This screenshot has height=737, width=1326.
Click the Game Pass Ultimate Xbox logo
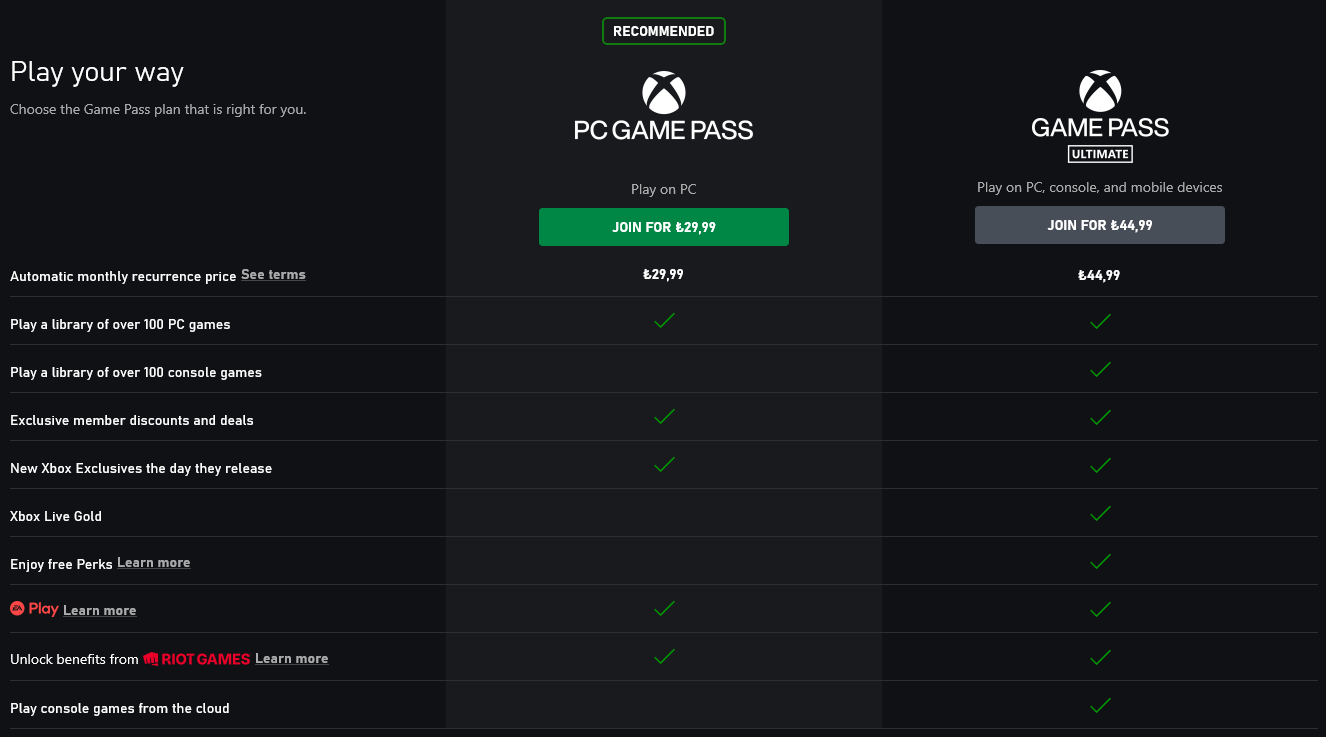1100,91
